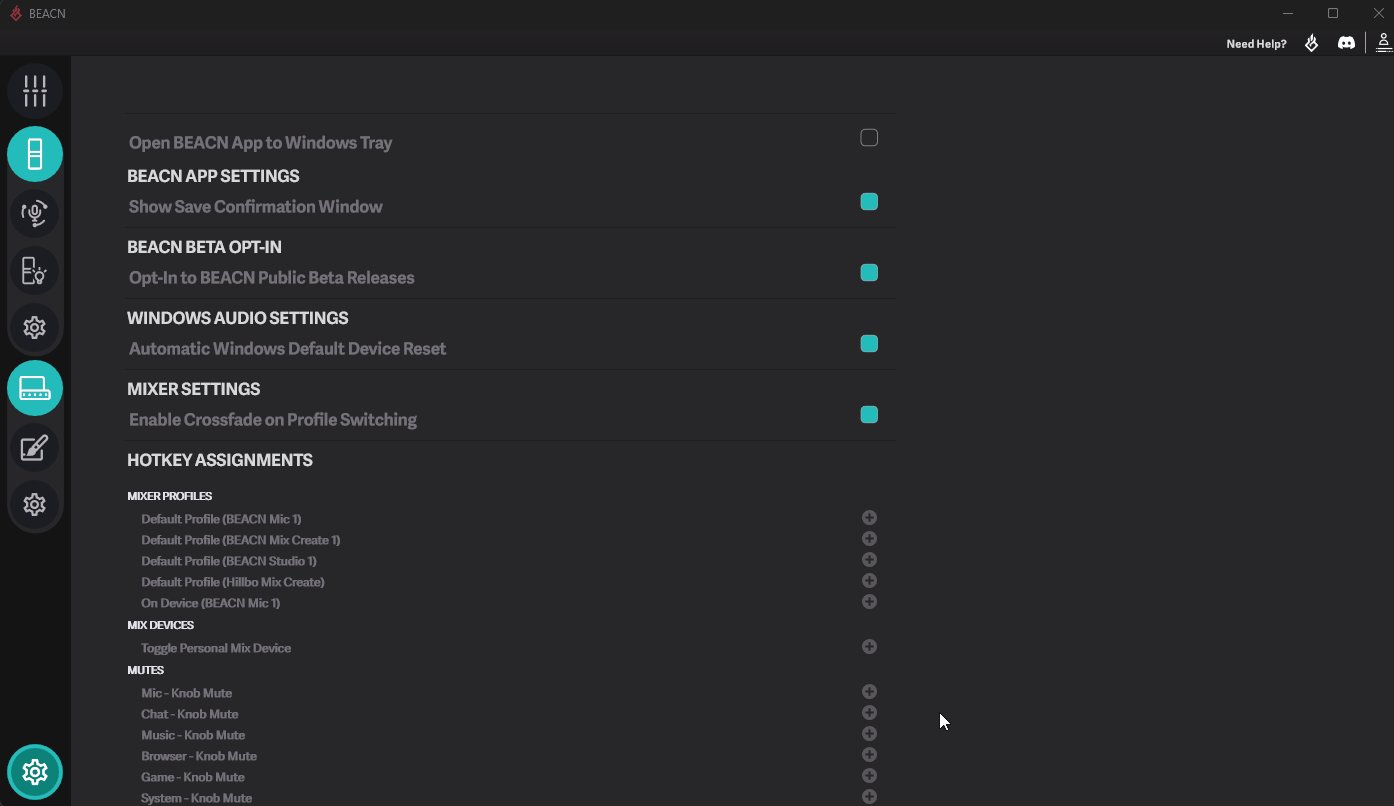Image resolution: width=1394 pixels, height=806 pixels.
Task: Click the WINDOWS AUDIO SETTINGS heading
Action: click(x=238, y=318)
